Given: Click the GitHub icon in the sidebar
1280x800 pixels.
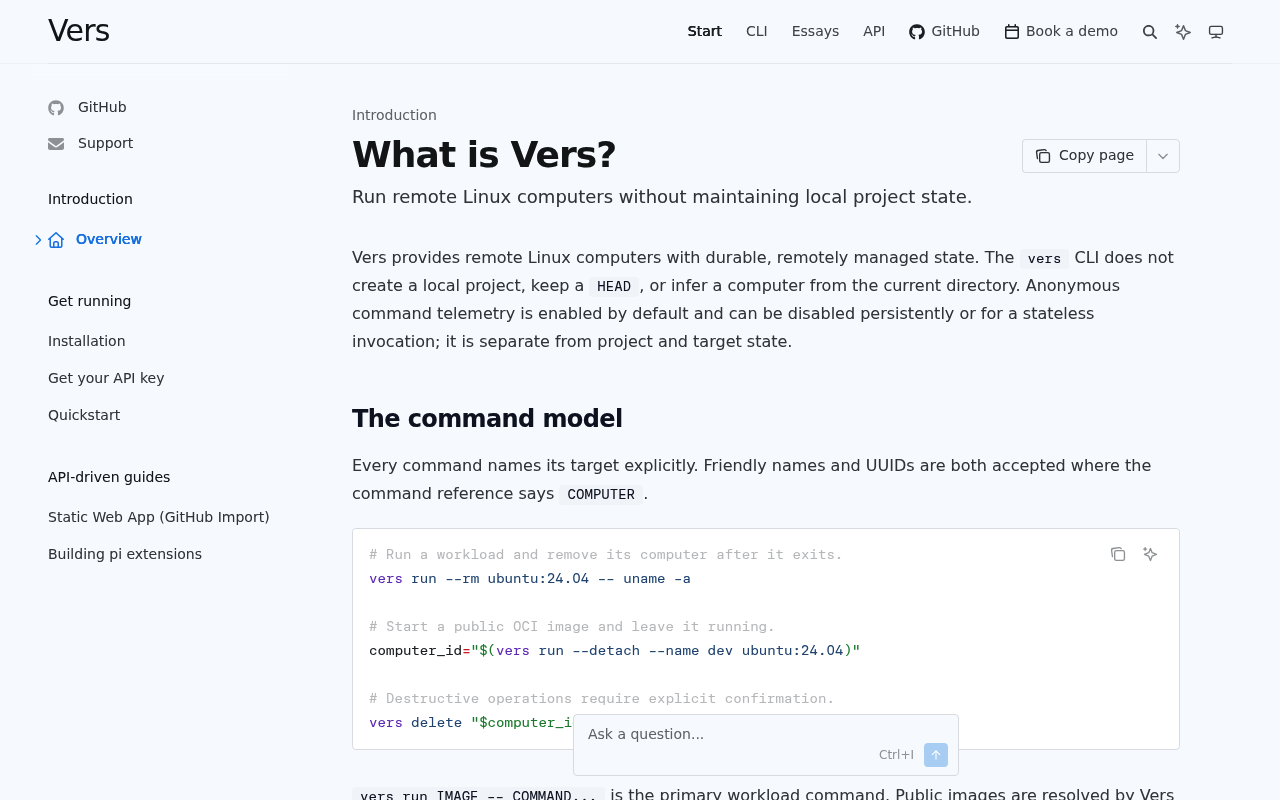Looking at the screenshot, I should pyautogui.click(x=56, y=108).
